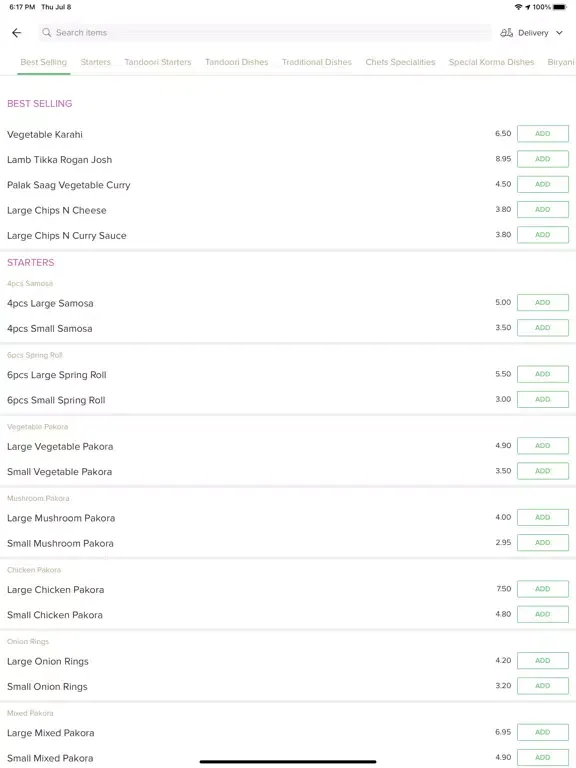This screenshot has height=768, width=576.
Task: Select the Delivery order type label
Action: [533, 33]
